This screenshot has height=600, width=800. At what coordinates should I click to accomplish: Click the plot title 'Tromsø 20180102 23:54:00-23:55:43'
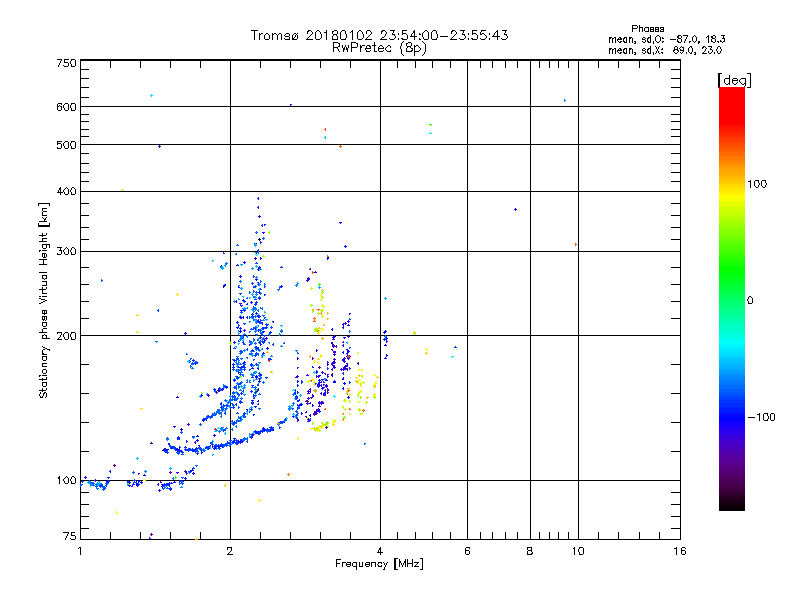(379, 35)
